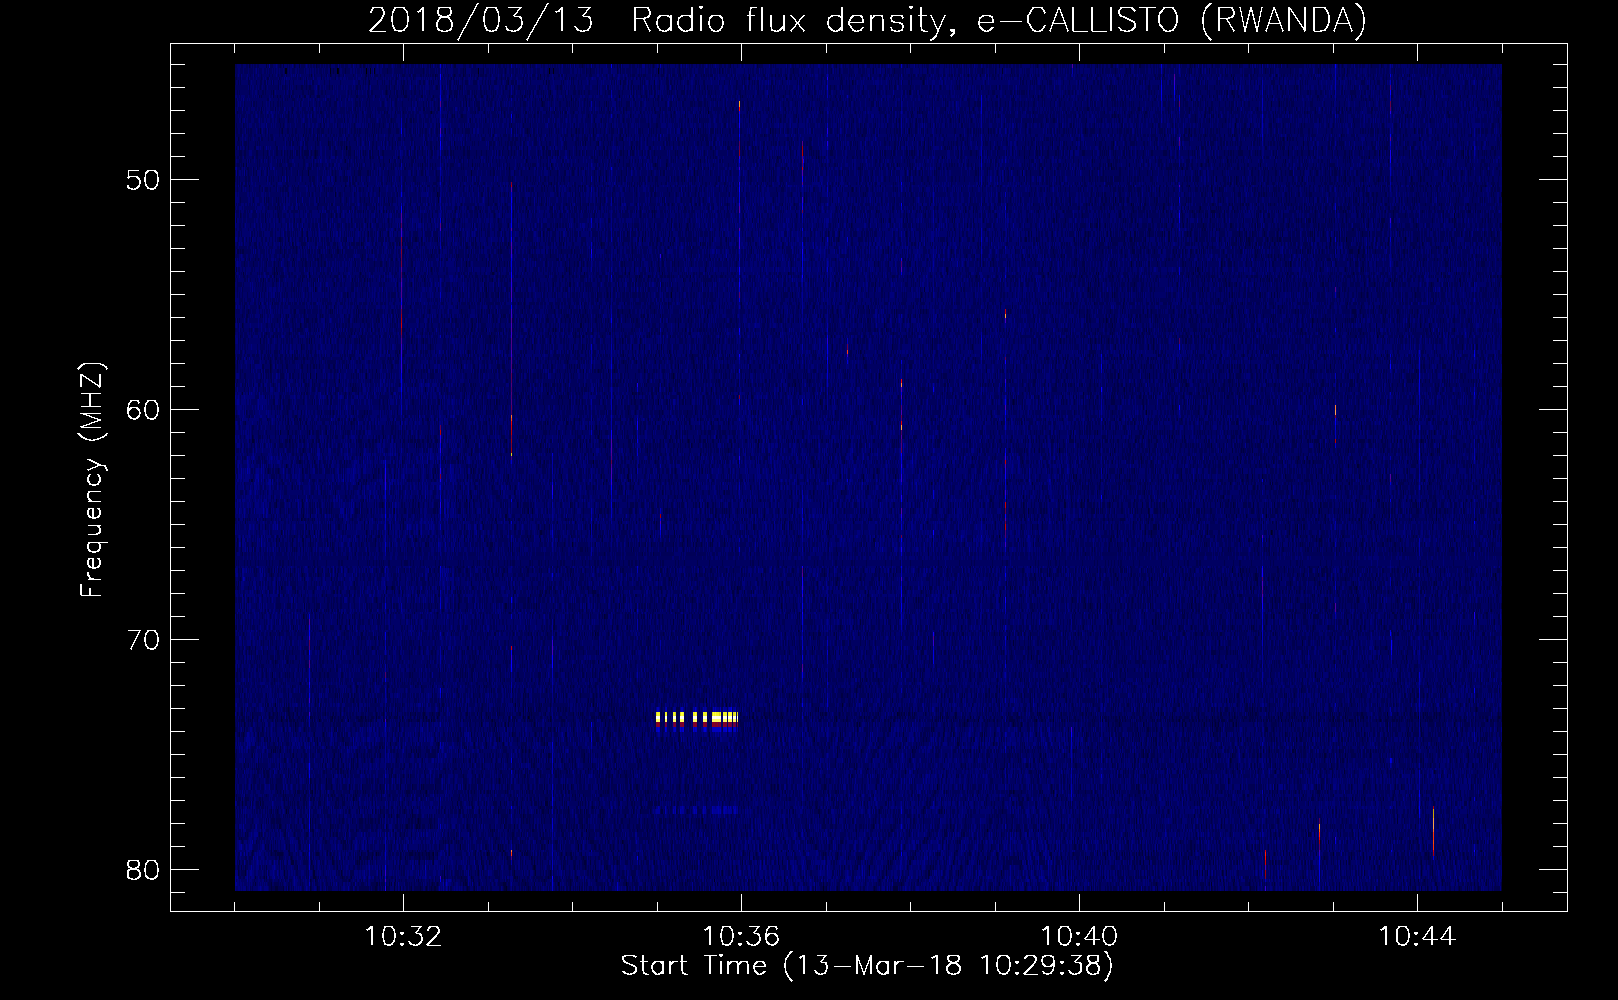
Task: Click the "Frequency (MHZ)" axis label
Action: (92, 481)
